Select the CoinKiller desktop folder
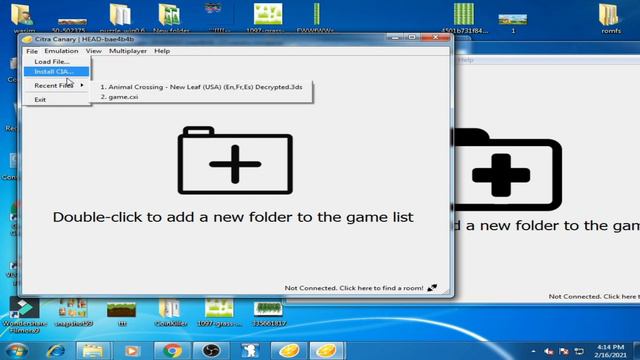The height and width of the screenshot is (360, 640). click(x=170, y=313)
